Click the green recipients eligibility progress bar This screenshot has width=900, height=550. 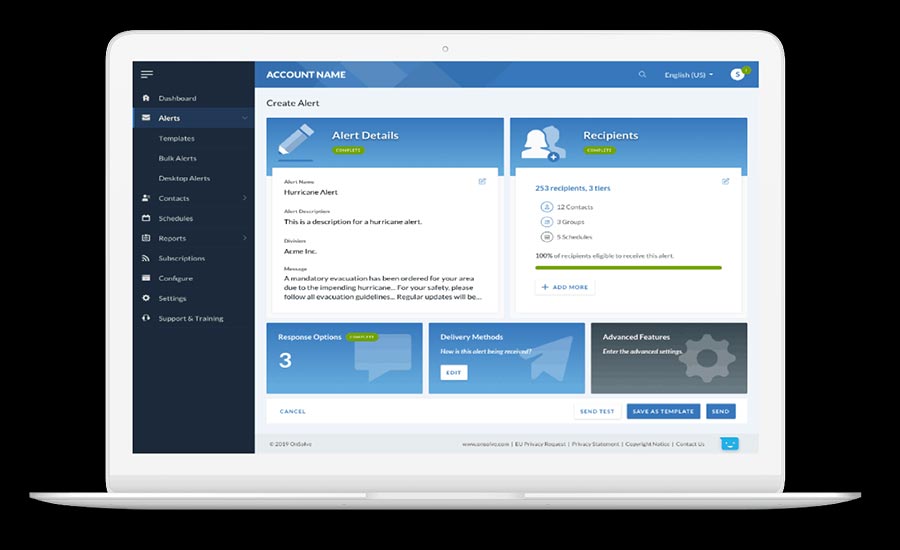(628, 268)
